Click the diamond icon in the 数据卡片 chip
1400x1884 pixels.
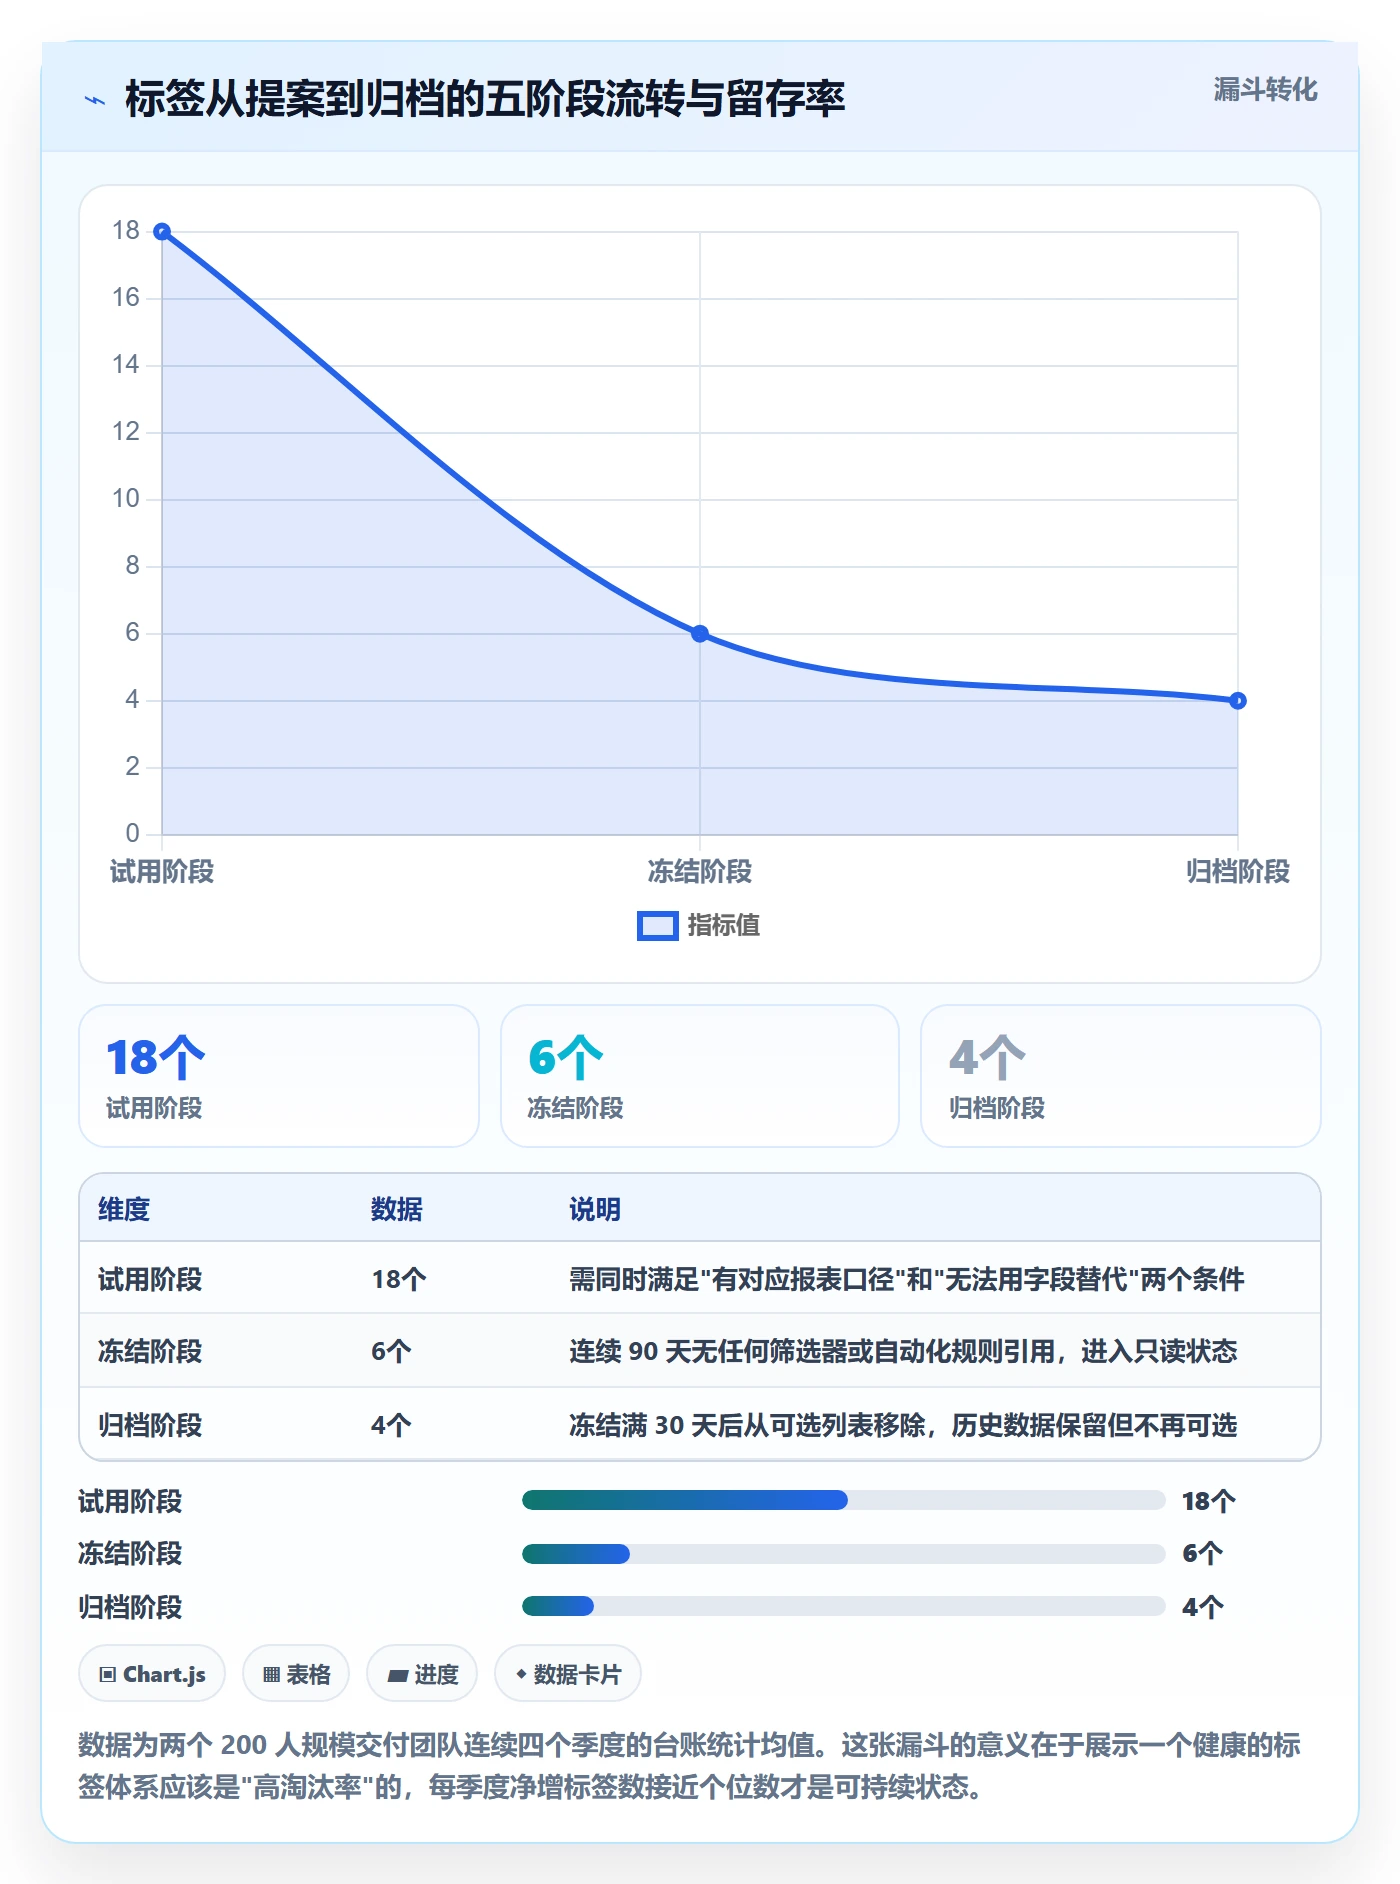521,1674
